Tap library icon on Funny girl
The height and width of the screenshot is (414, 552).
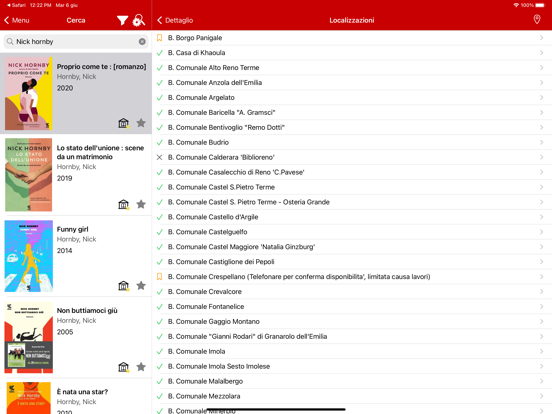(x=124, y=286)
